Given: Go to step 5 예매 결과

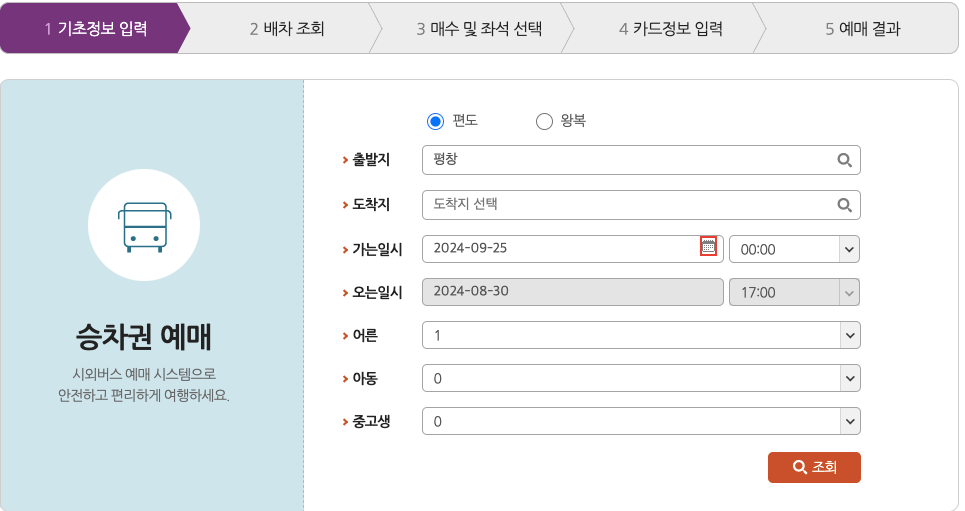Looking at the screenshot, I should [862, 28].
